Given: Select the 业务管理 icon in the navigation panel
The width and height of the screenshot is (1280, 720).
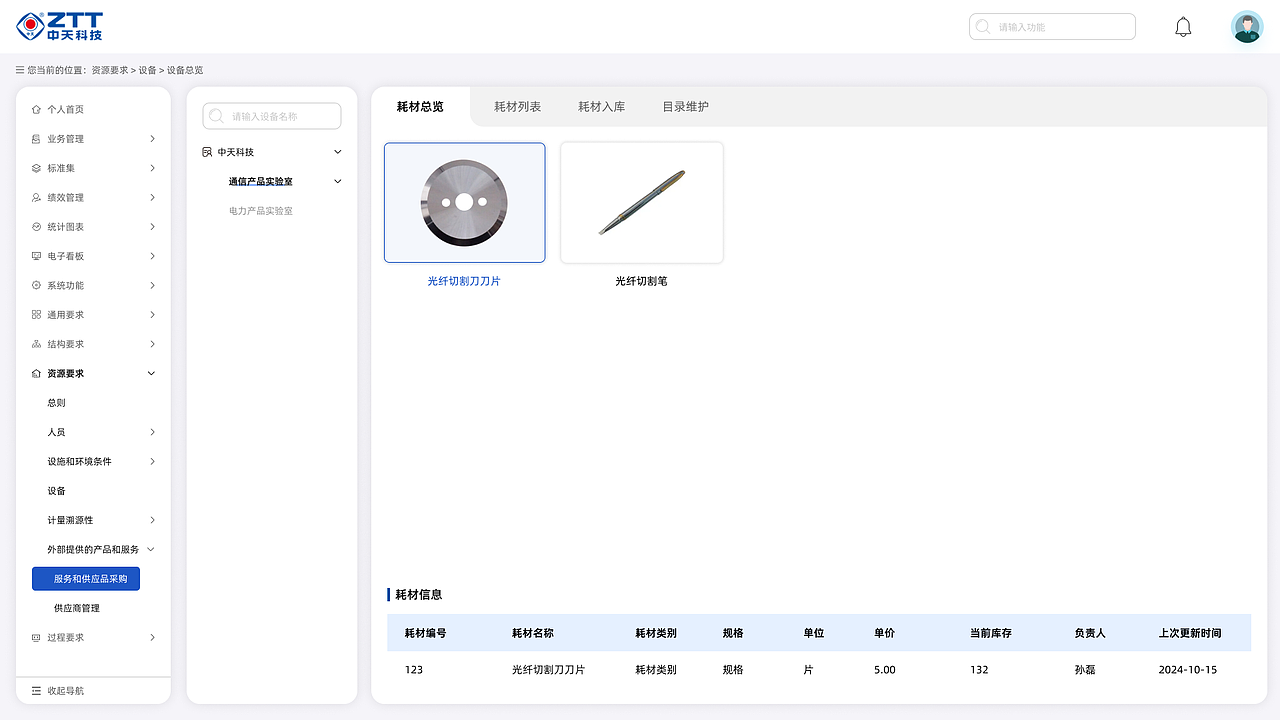Looking at the screenshot, I should click(x=37, y=138).
